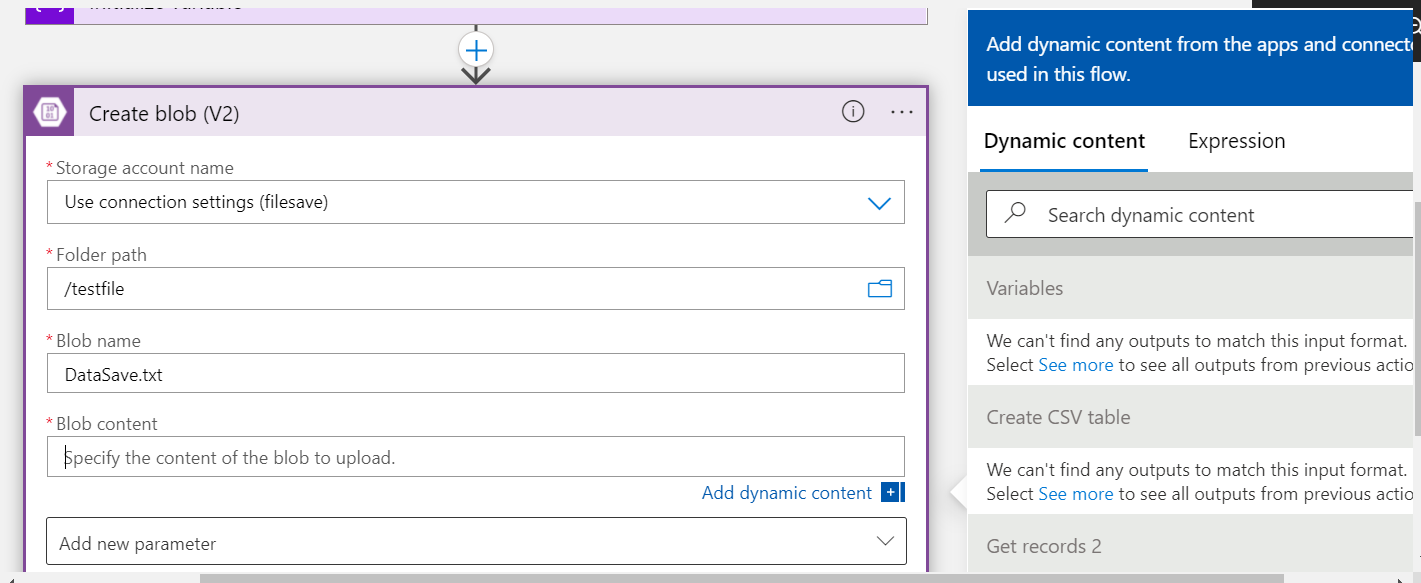1421x583 pixels.
Task: Expand the Storage account name dropdown
Action: point(879,202)
